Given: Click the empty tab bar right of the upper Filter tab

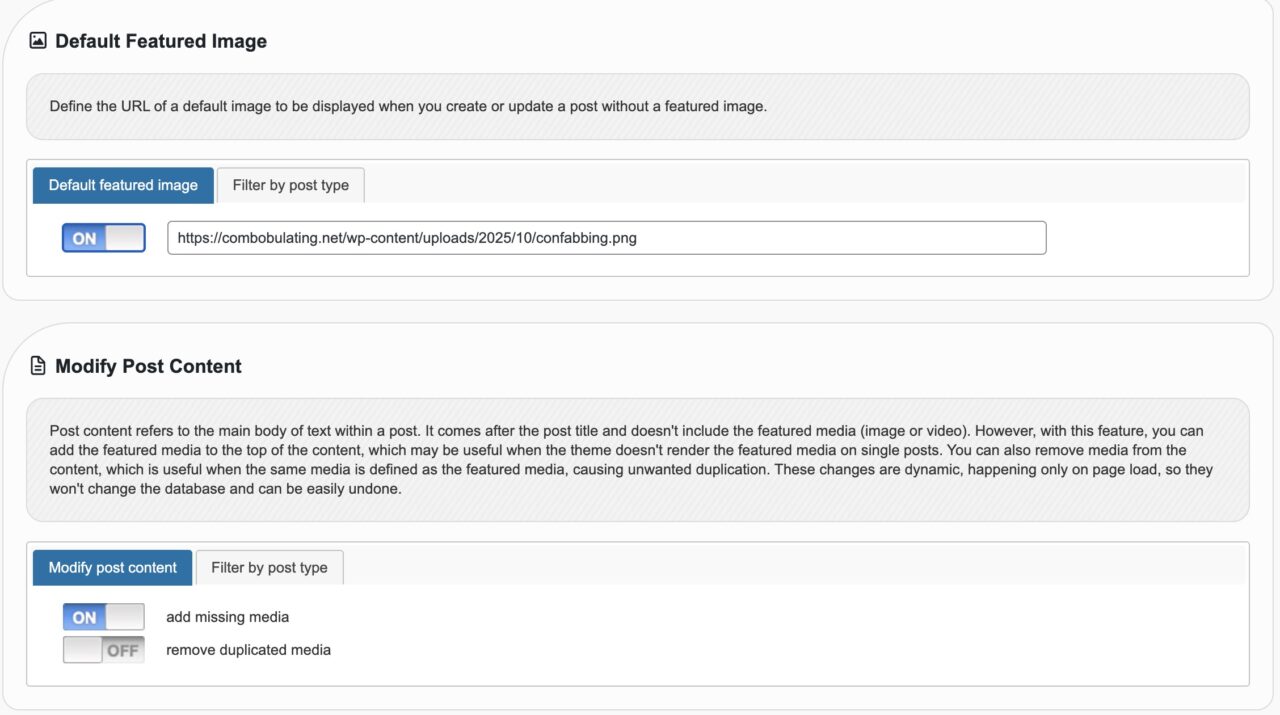Looking at the screenshot, I should pyautogui.click(x=800, y=185).
